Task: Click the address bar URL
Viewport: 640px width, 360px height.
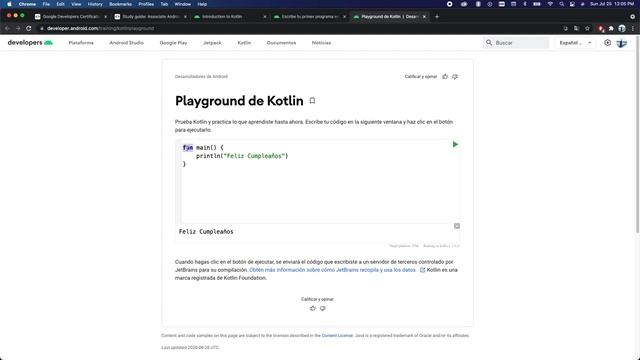Action: (100, 28)
